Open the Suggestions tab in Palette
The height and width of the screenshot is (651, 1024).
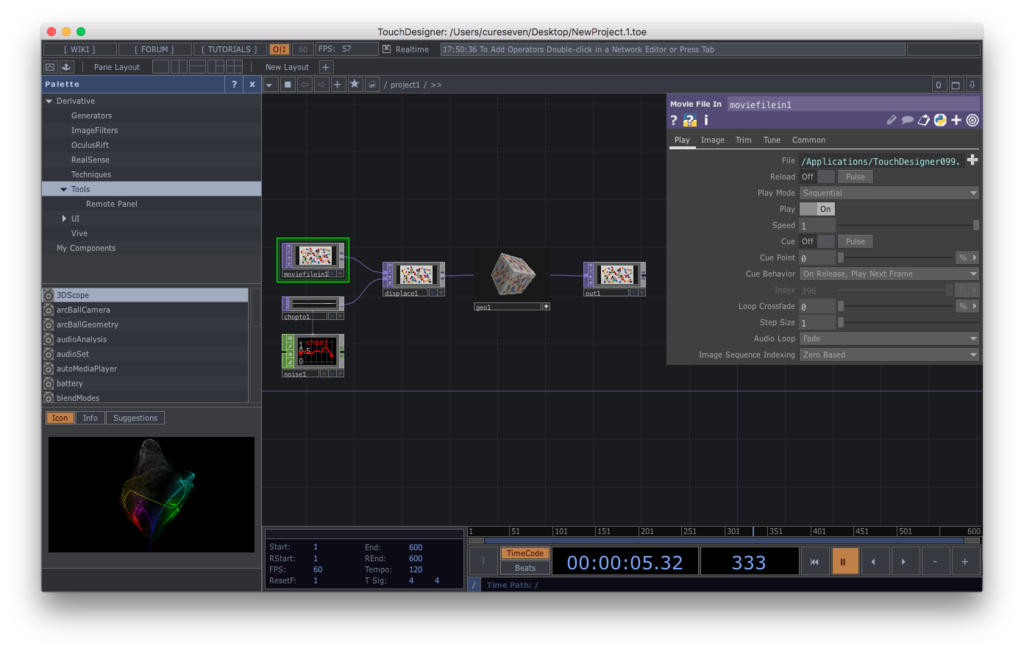(x=135, y=418)
